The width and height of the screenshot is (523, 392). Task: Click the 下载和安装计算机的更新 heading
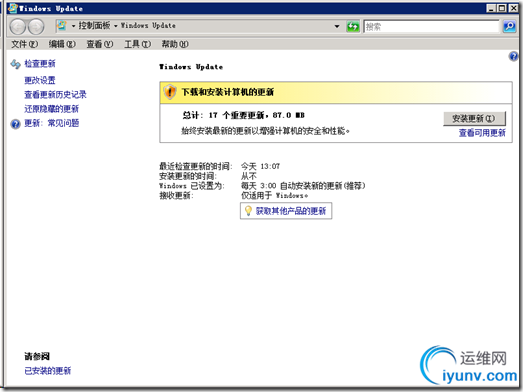(x=227, y=92)
